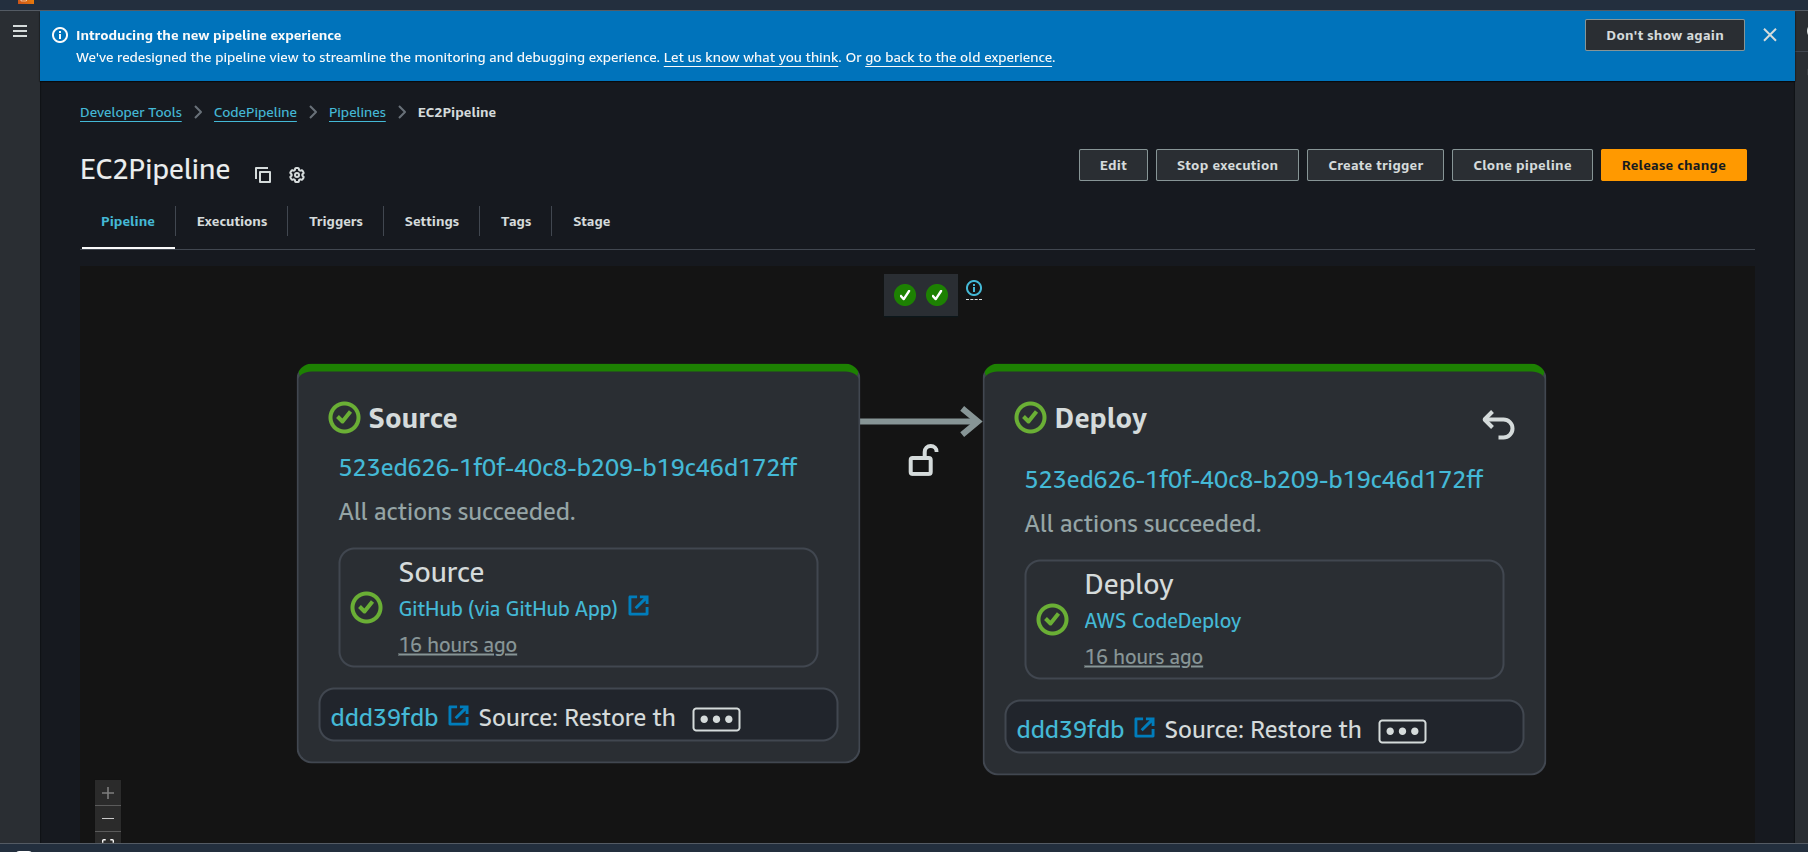Viewport: 1808px width, 852px height.
Task: Click Release change button
Action: tap(1674, 165)
